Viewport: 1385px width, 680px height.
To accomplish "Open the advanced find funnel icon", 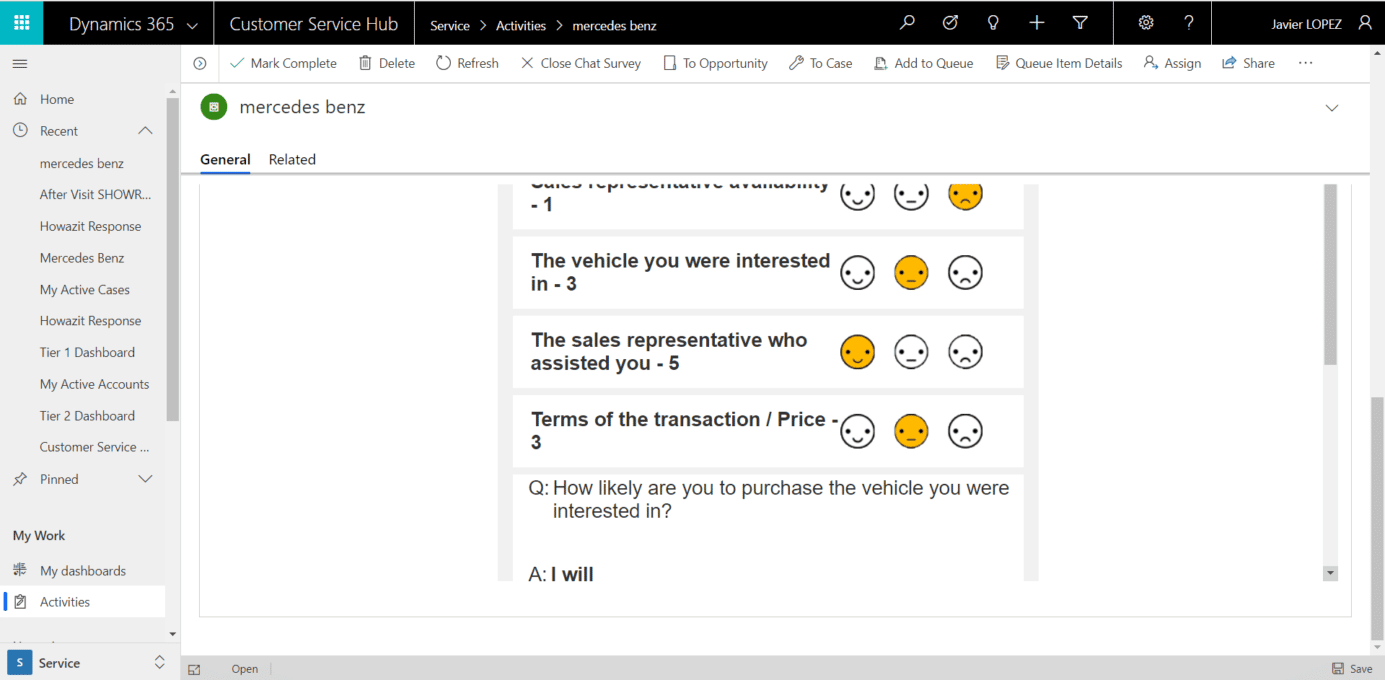I will [x=1080, y=23].
